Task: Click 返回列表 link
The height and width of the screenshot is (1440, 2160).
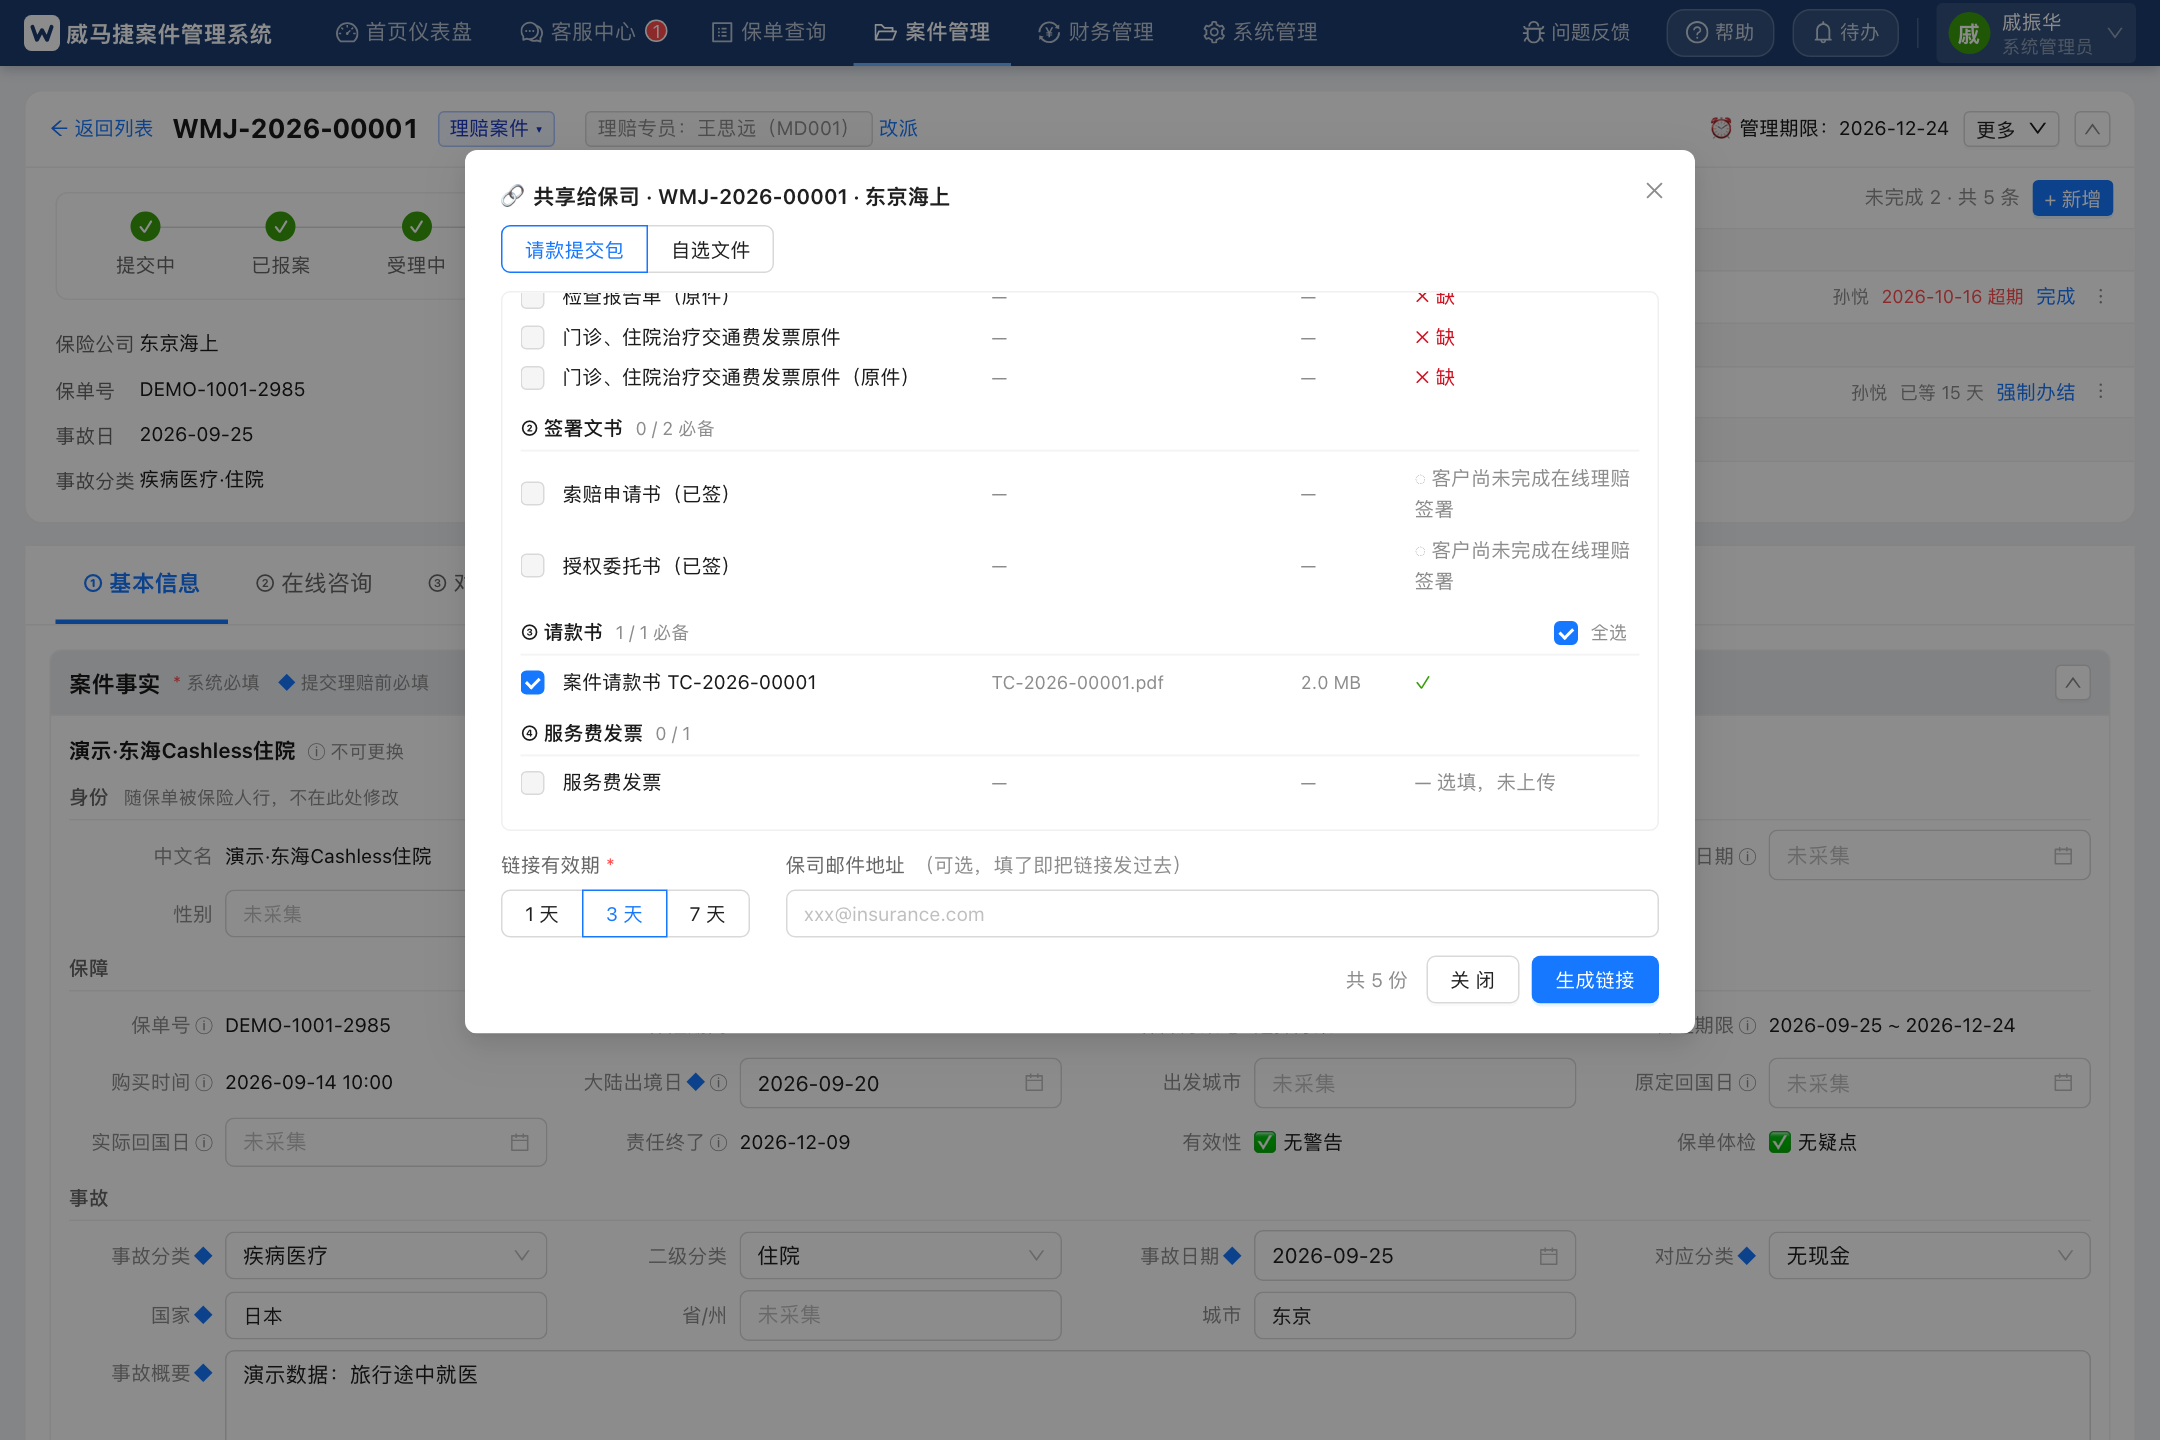Action: point(101,129)
